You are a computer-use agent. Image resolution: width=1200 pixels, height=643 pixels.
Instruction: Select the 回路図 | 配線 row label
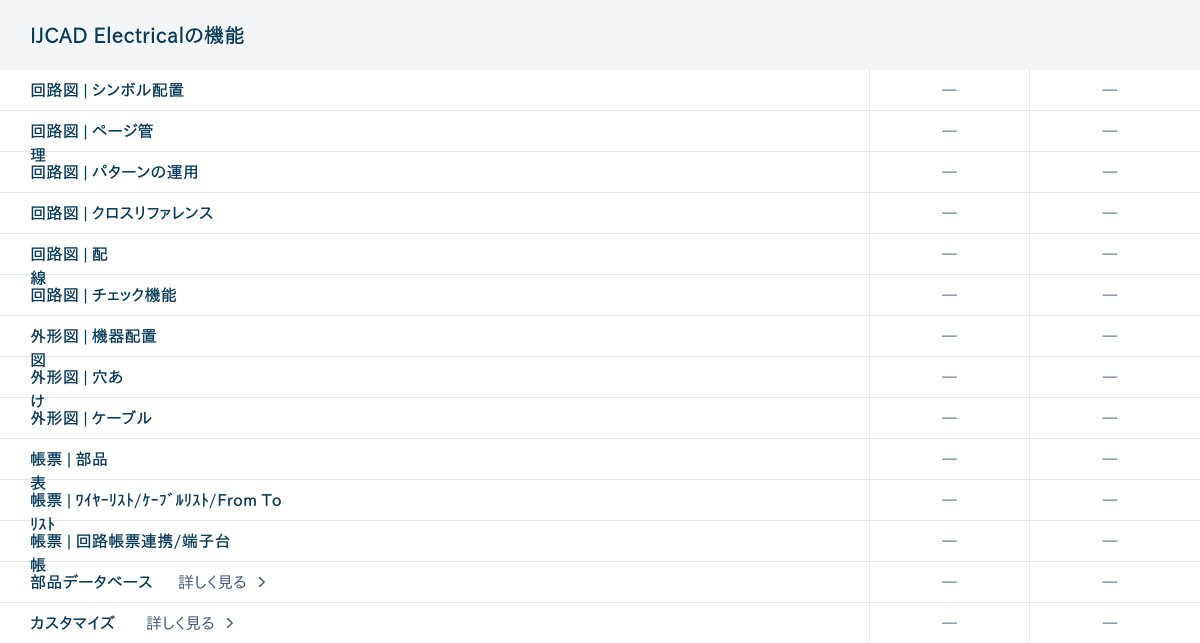69,254
